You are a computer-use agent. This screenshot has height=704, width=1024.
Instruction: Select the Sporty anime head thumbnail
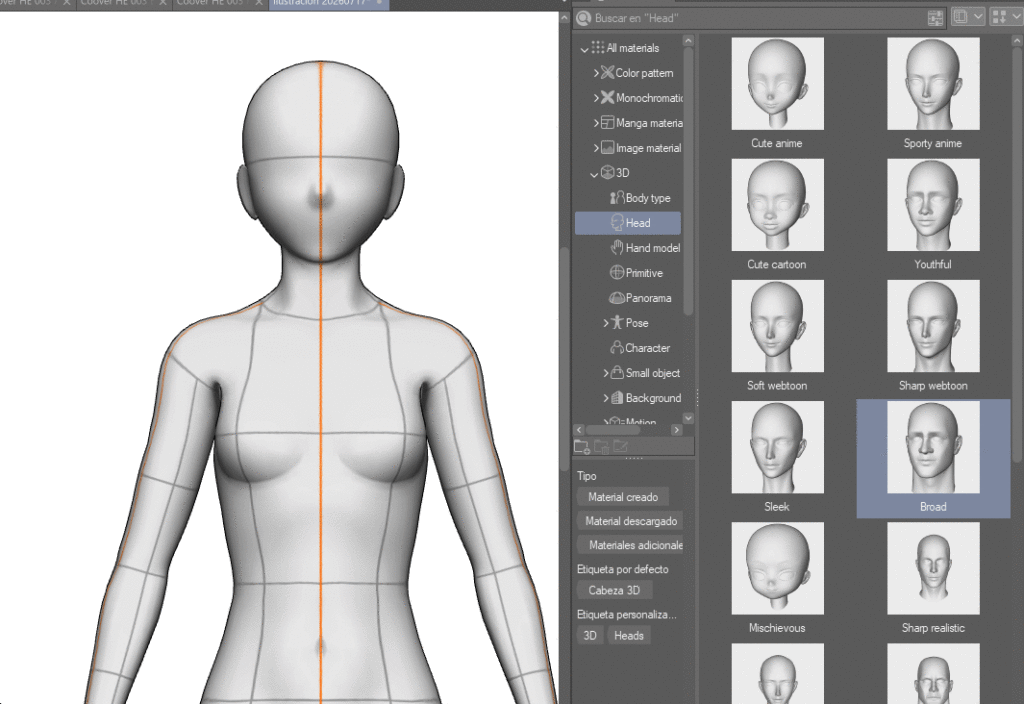tap(933, 84)
